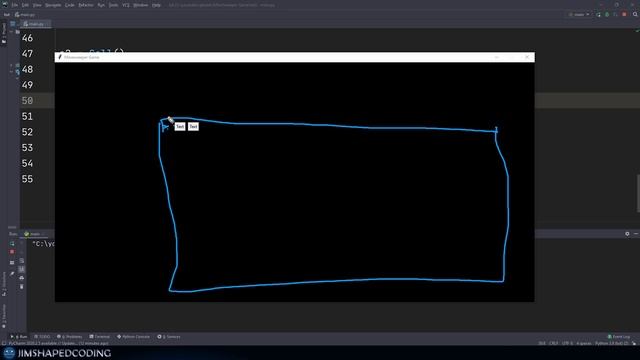Click the Rerun icon in Run panel
Viewport: 640px width, 360px height.
[12, 244]
